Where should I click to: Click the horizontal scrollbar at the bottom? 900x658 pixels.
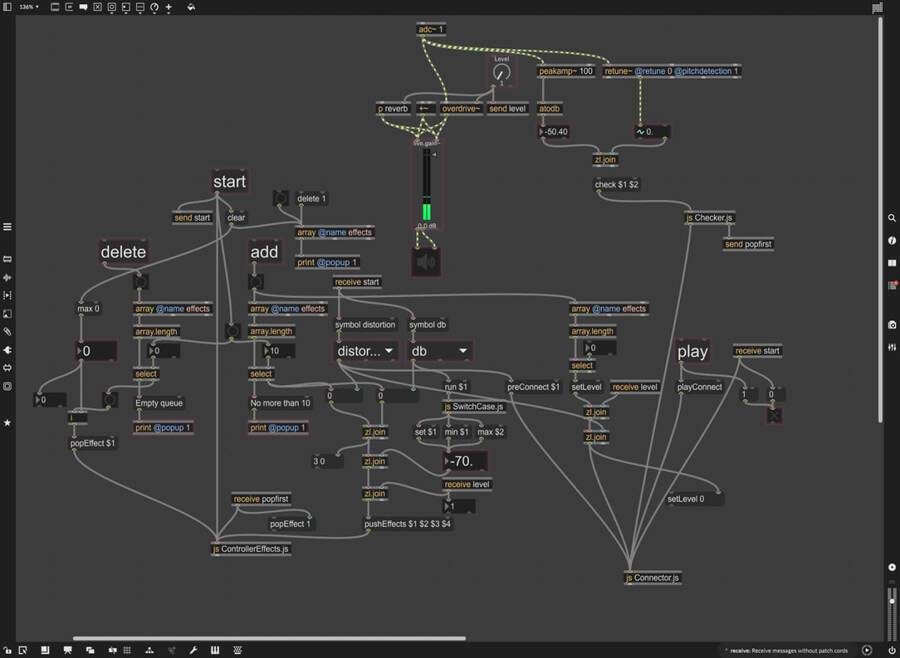pyautogui.click(x=268, y=638)
